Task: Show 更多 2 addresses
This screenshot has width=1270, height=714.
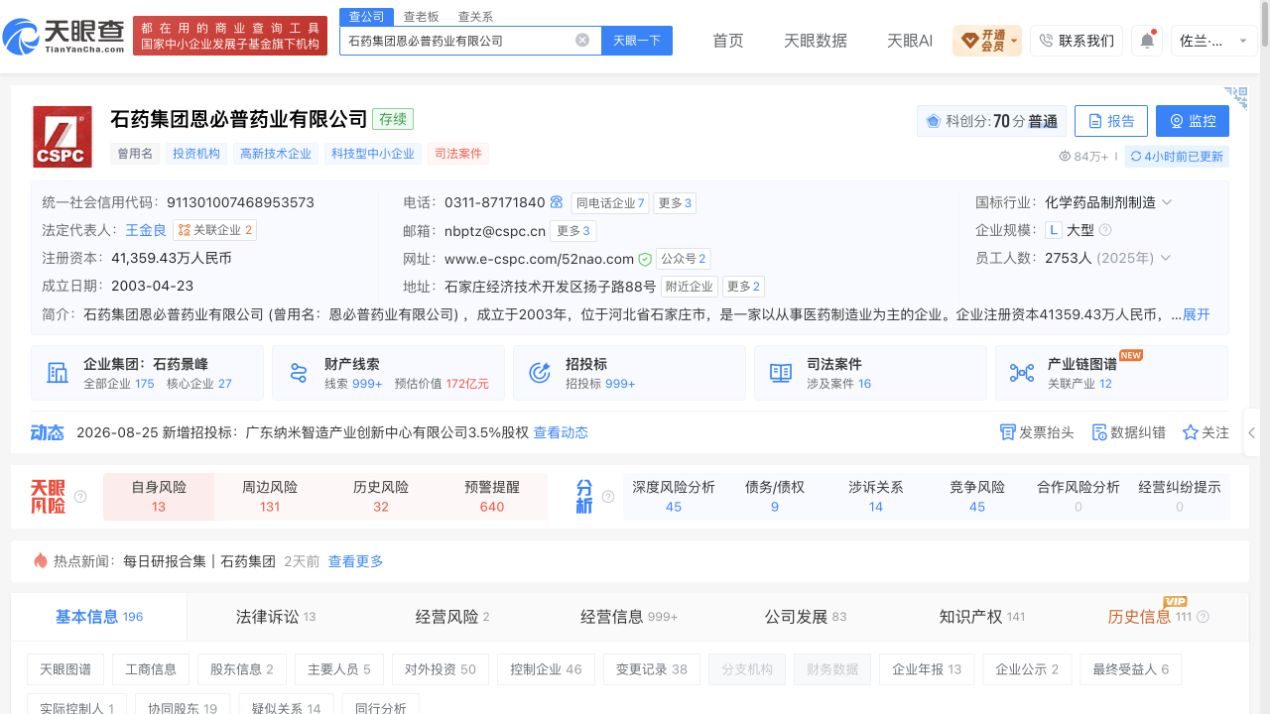Action: [x=744, y=287]
